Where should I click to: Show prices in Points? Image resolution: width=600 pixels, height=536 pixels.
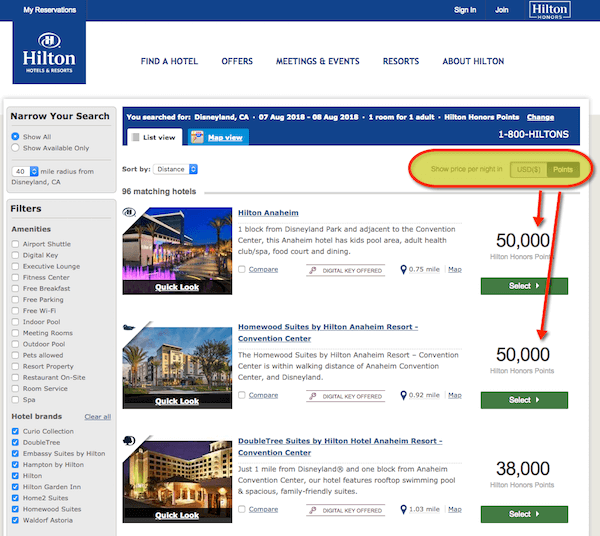(563, 169)
